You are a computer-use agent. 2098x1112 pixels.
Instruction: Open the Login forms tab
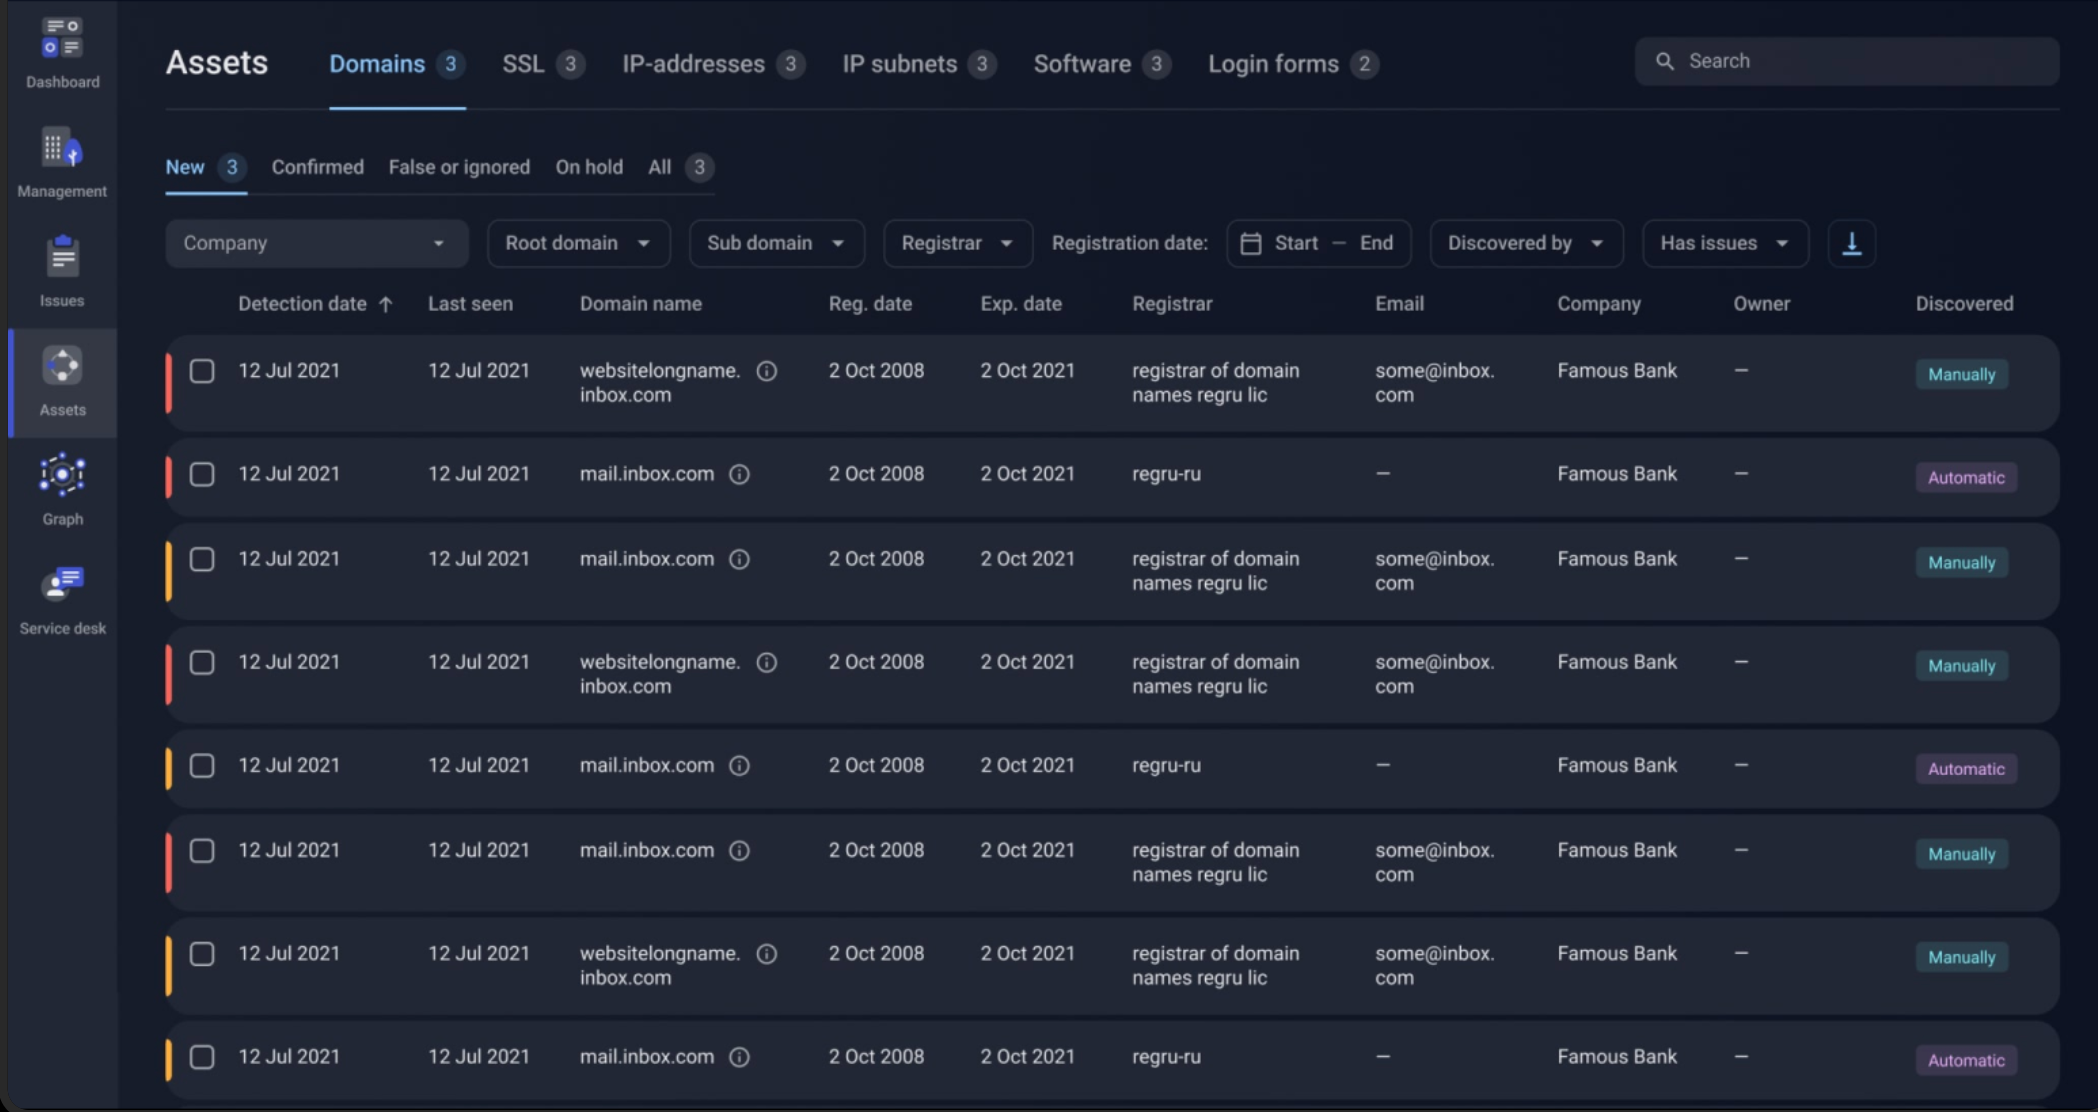click(1273, 64)
